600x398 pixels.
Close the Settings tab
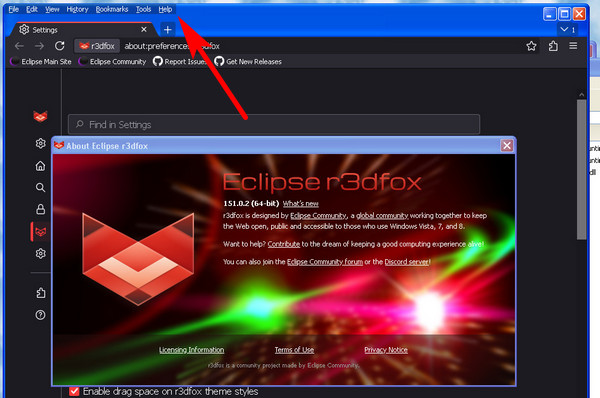[x=144, y=29]
